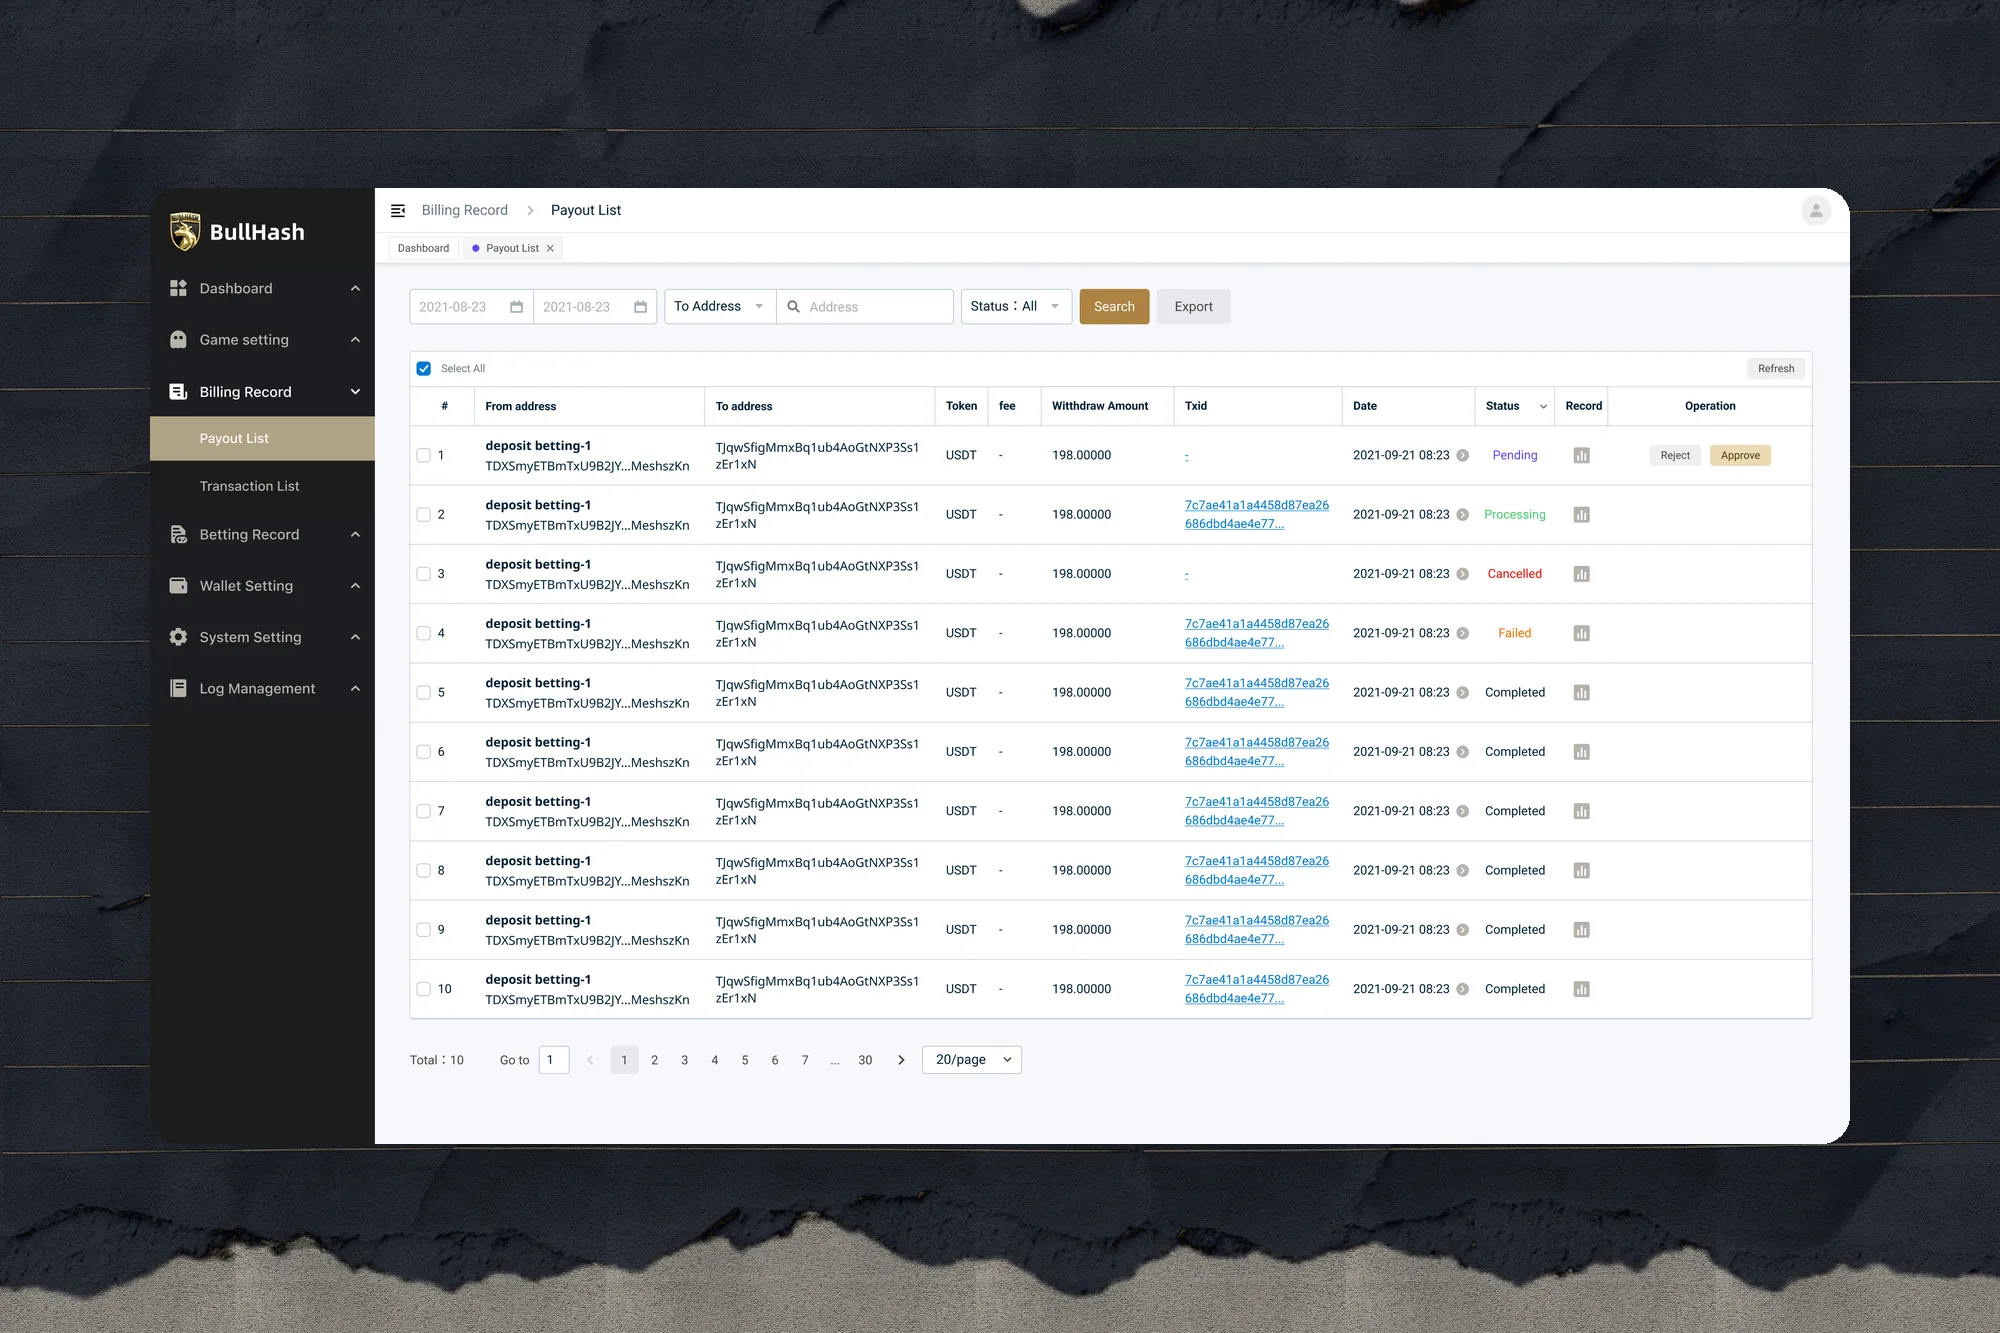Click the Address search input field
Viewport: 2000px width, 1333px height.
coord(865,307)
